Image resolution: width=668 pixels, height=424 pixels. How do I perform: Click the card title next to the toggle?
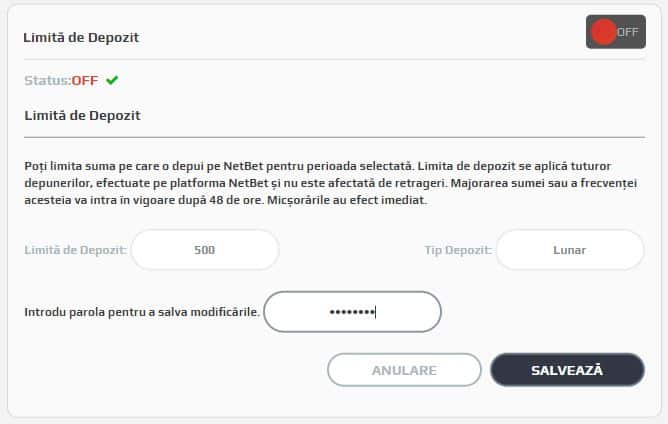pyautogui.click(x=81, y=38)
